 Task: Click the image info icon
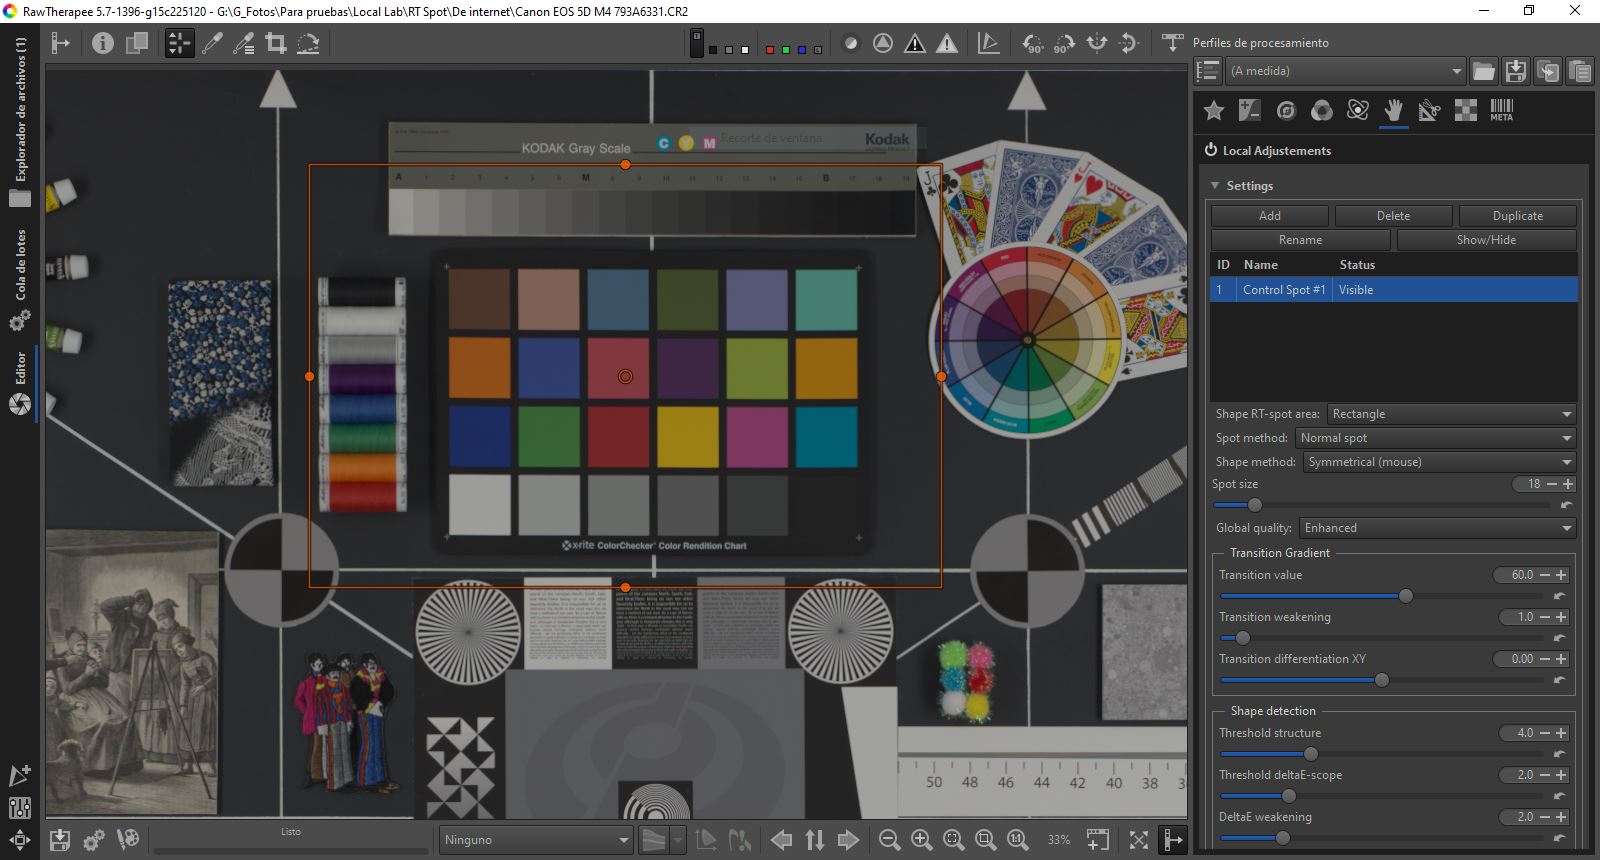[x=102, y=43]
